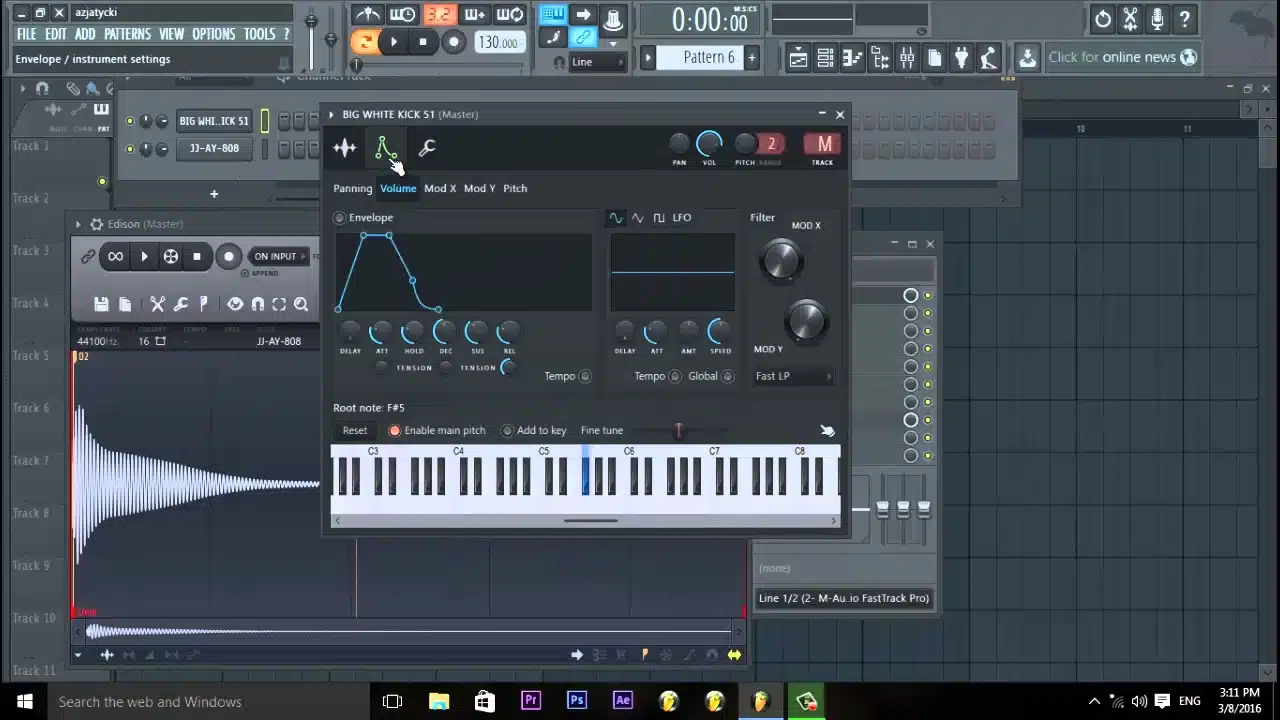Open the PATTERNS menu
Viewport: 1280px width, 720px height.
(127, 34)
